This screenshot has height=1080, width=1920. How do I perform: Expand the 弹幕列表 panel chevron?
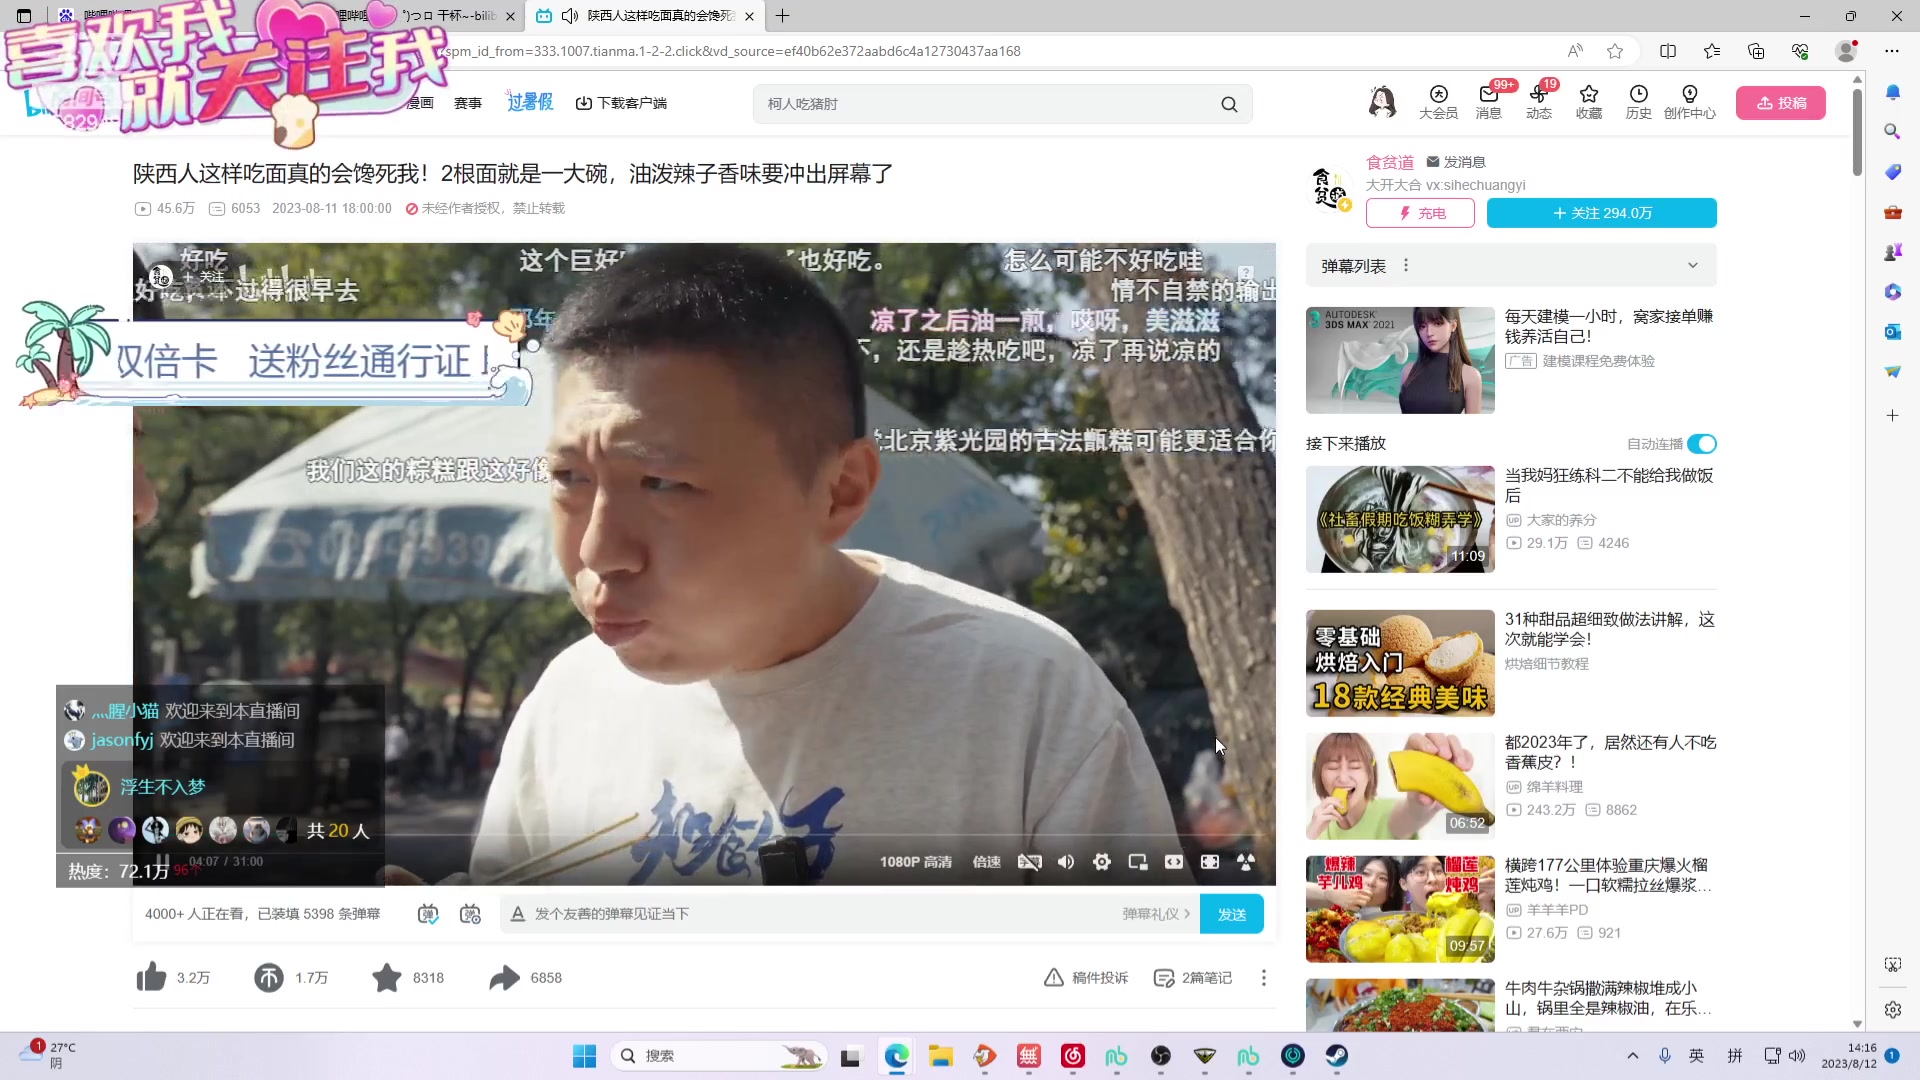click(1693, 266)
